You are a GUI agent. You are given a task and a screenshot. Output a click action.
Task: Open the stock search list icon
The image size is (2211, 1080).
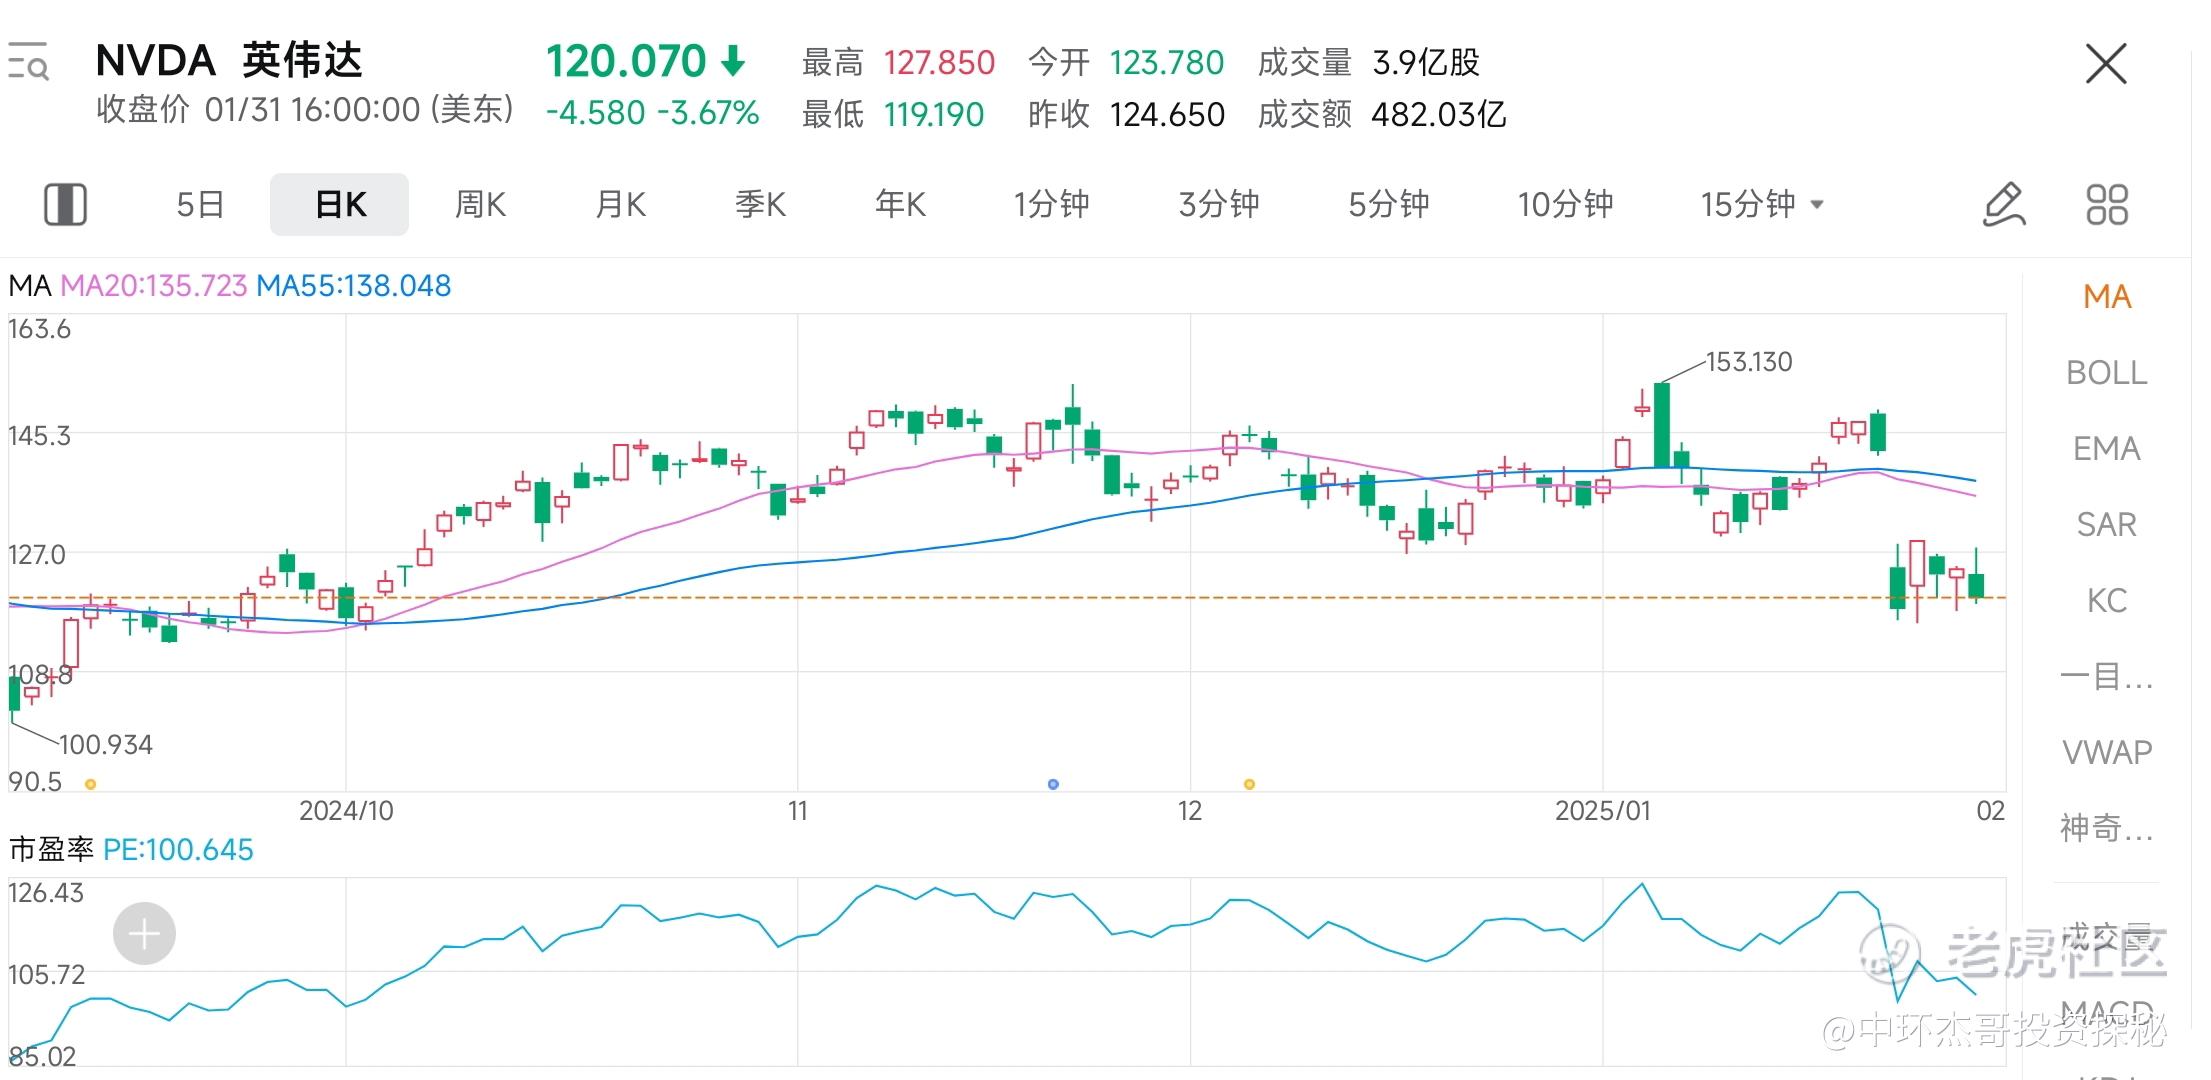pos(28,60)
